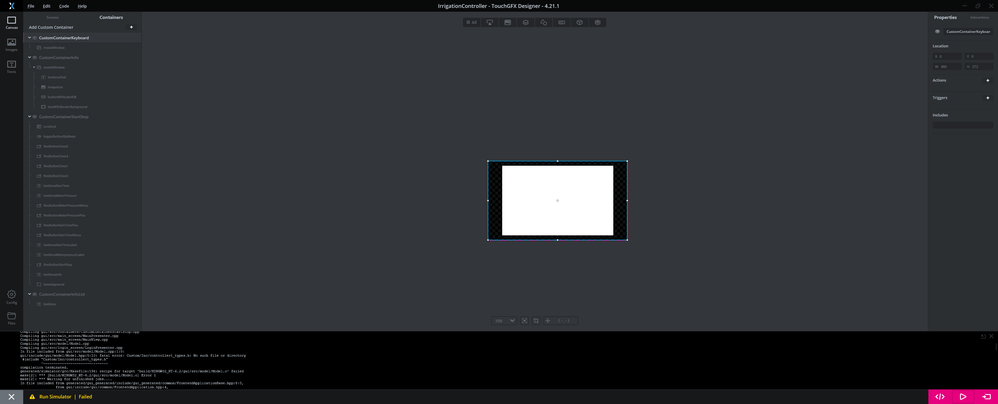Open the Edit menu
Image resolution: width=998 pixels, height=404 pixels.
[x=46, y=6]
